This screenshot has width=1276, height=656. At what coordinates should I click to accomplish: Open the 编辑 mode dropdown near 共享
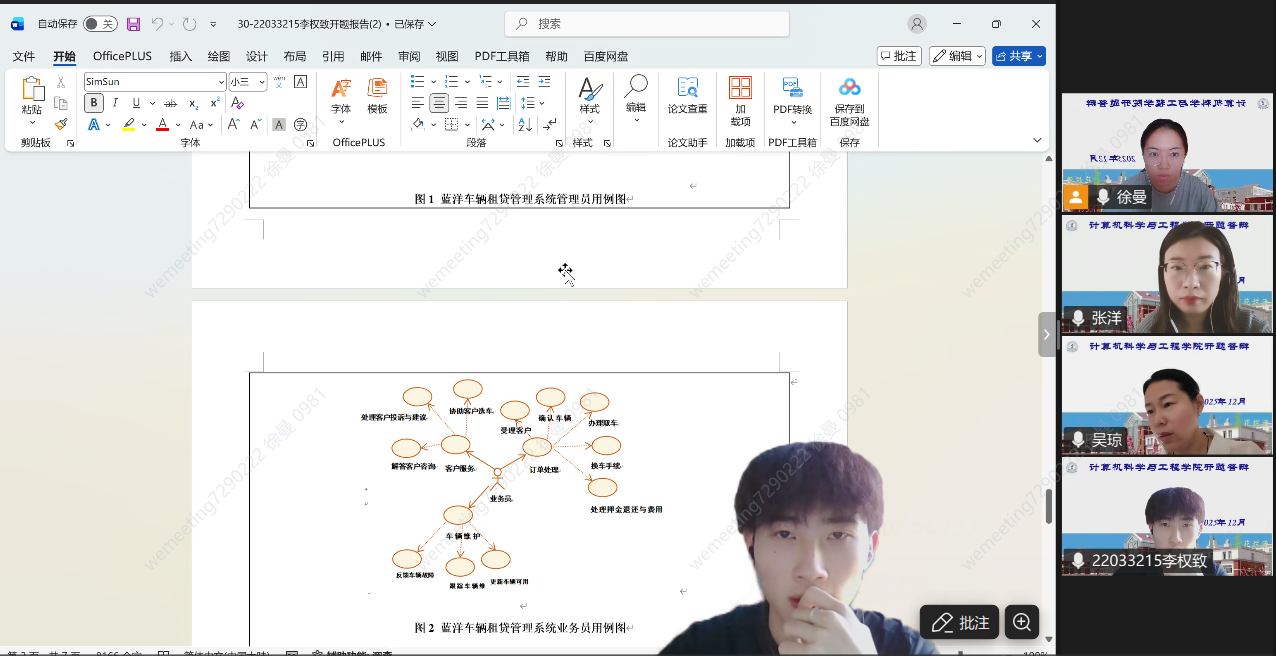[x=957, y=56]
